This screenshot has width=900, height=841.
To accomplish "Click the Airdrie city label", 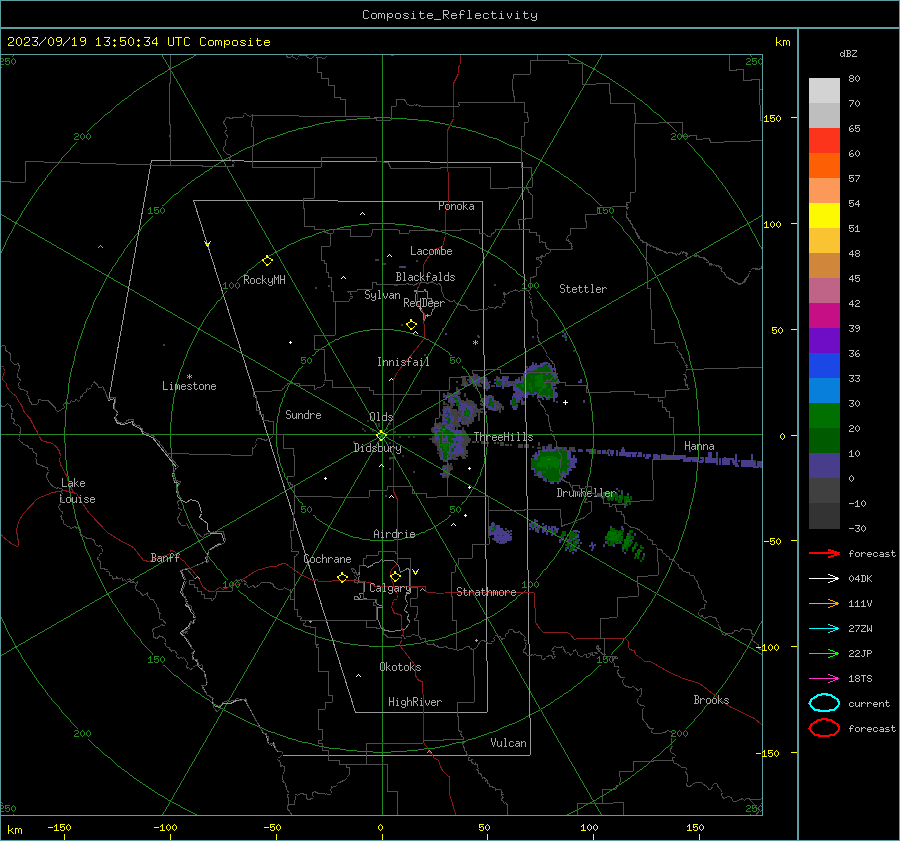I will pyautogui.click(x=394, y=534).
